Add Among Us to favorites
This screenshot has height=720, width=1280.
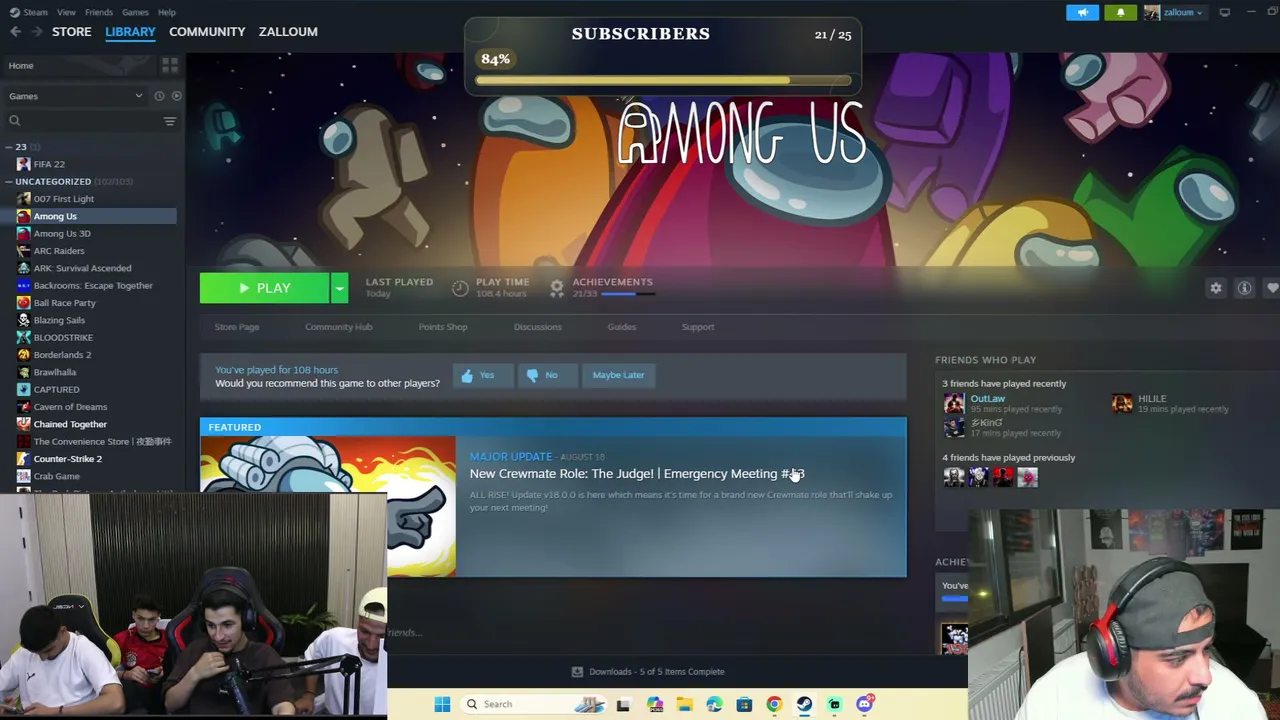[1272, 288]
